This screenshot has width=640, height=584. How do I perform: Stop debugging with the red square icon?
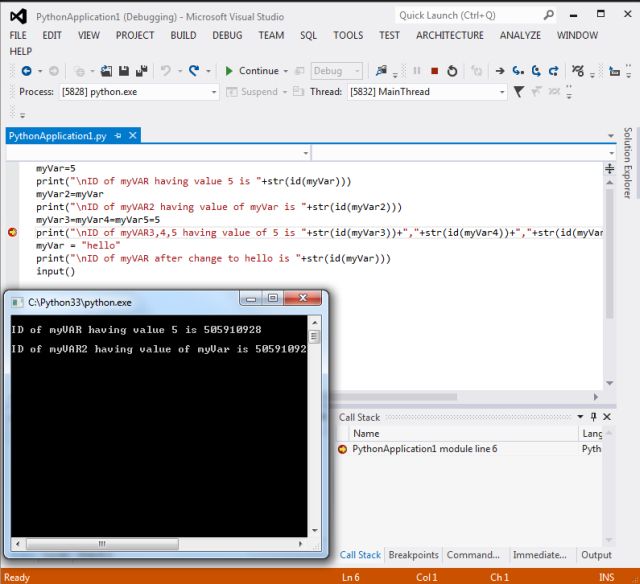coord(435,71)
